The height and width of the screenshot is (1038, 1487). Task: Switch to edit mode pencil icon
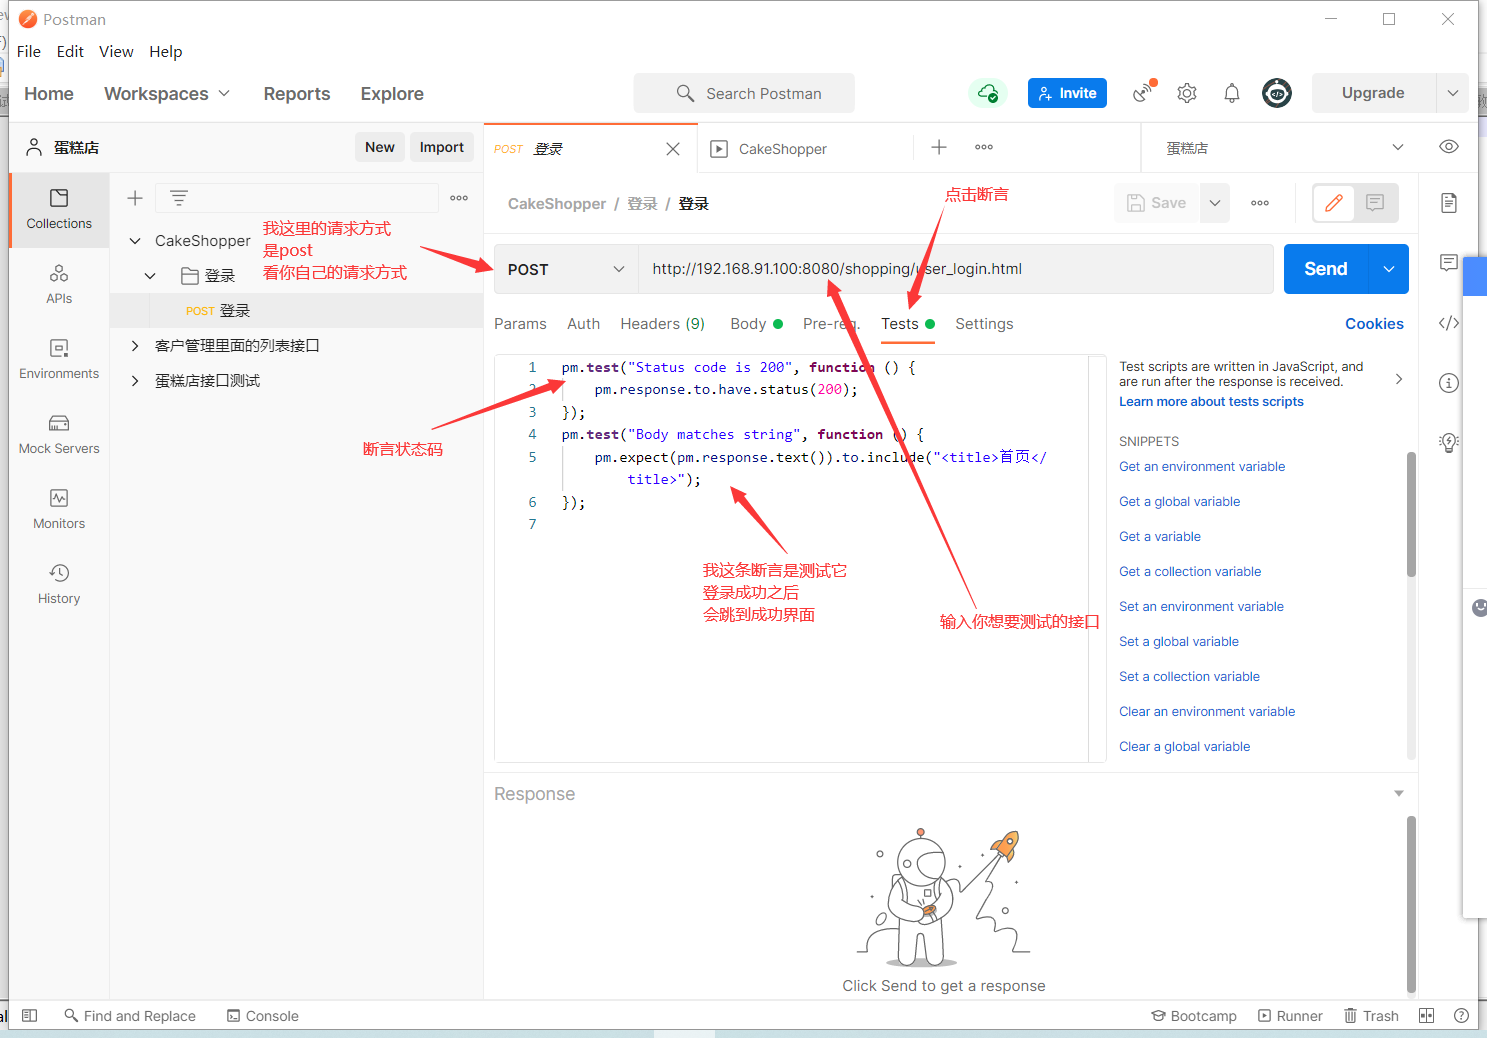pyautogui.click(x=1334, y=203)
